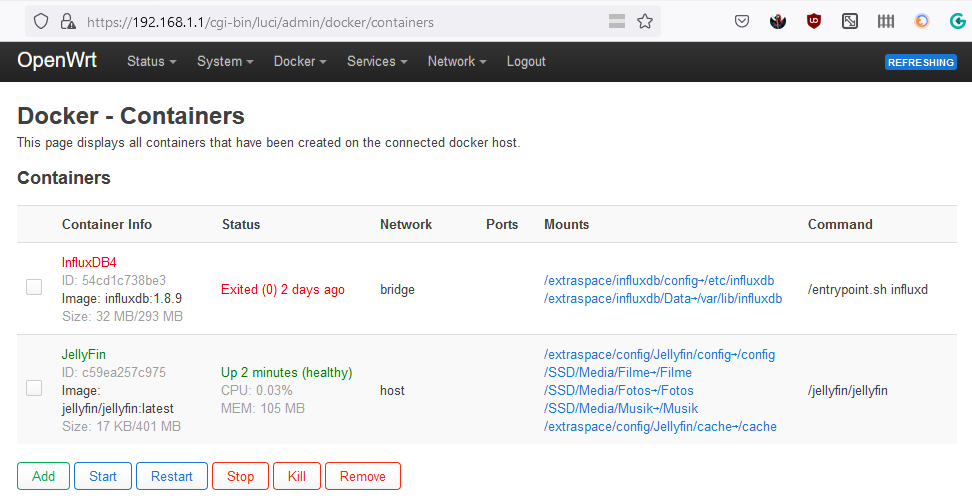Open mount /SSD/Media/Filme→/Filme

point(618,373)
